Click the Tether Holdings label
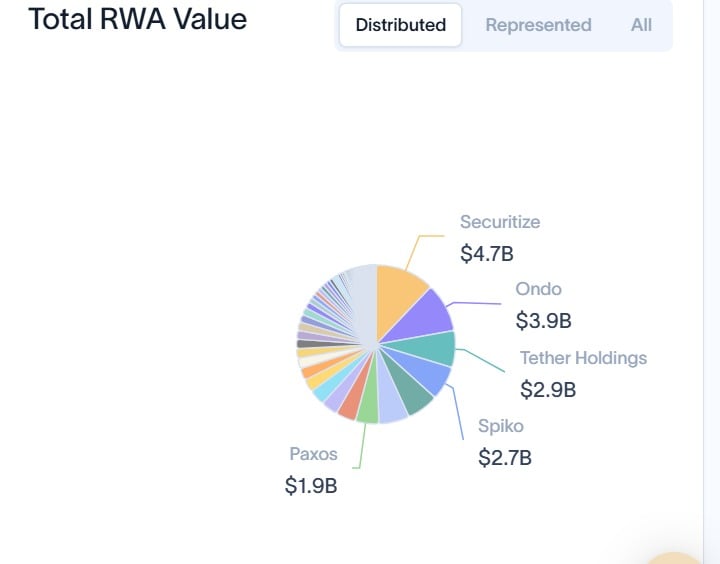Viewport: 720px width, 564px height. coord(583,358)
